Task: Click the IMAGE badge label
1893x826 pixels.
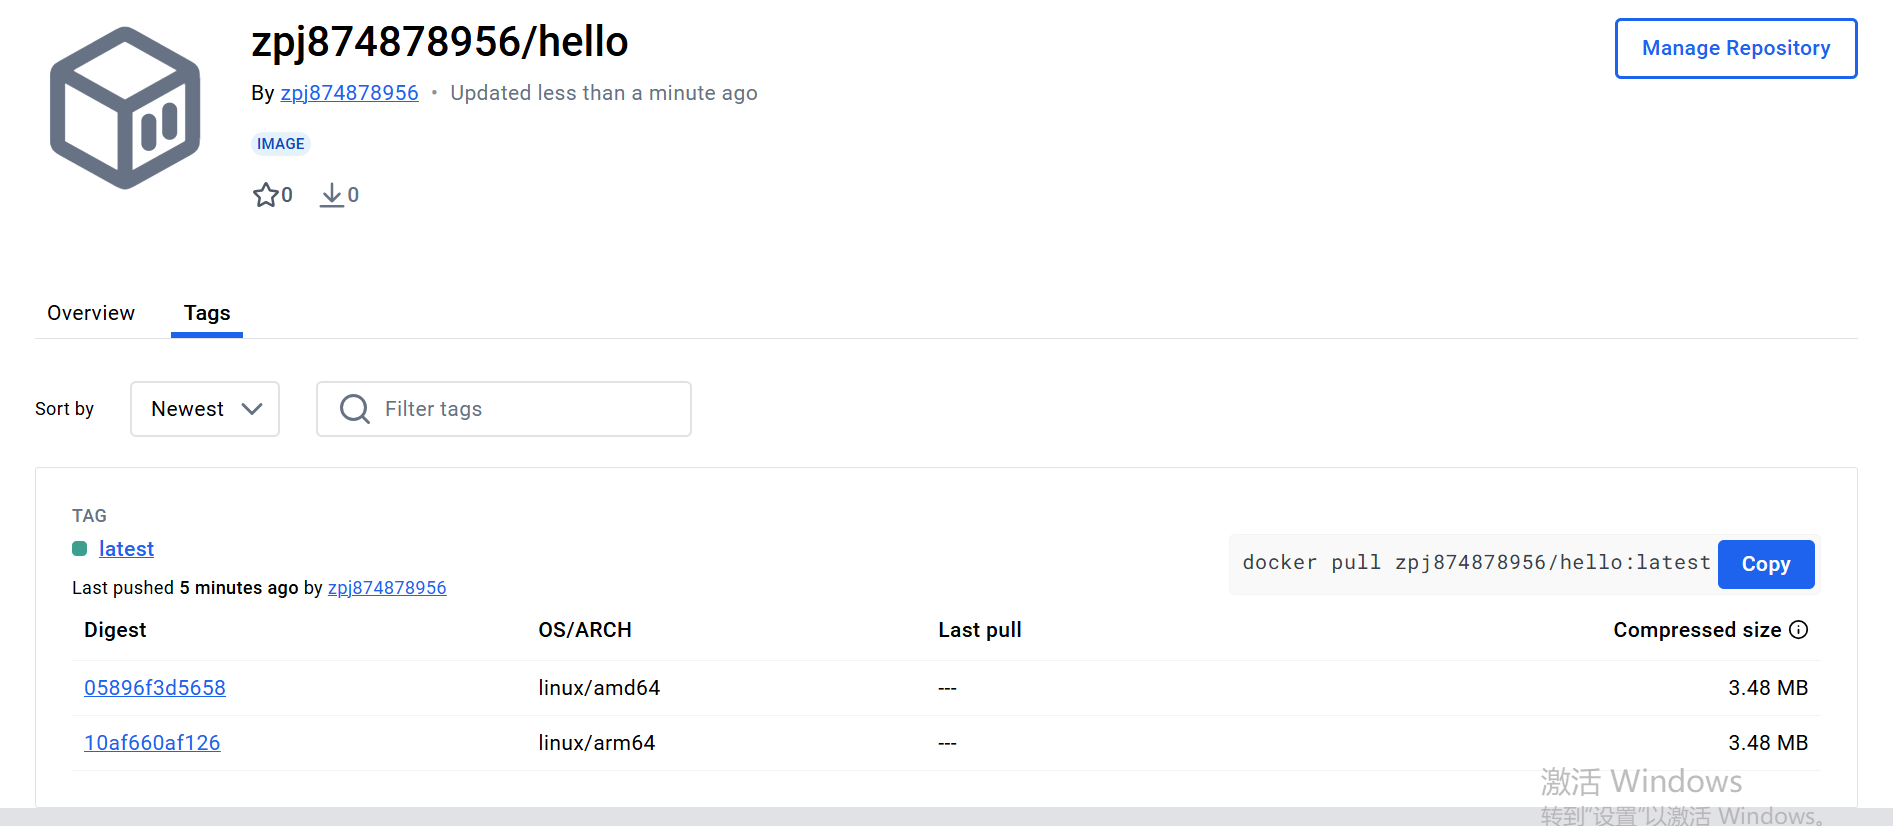Action: tap(280, 144)
